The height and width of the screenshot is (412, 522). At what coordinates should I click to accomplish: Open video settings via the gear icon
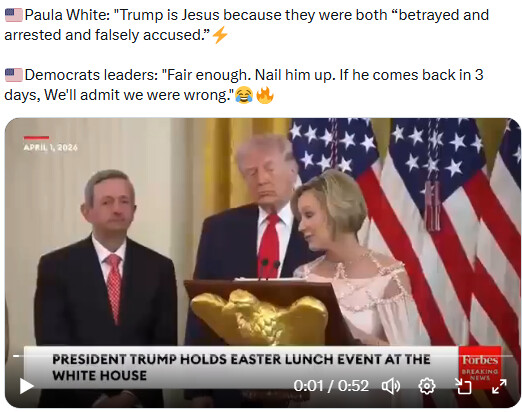[x=427, y=386]
